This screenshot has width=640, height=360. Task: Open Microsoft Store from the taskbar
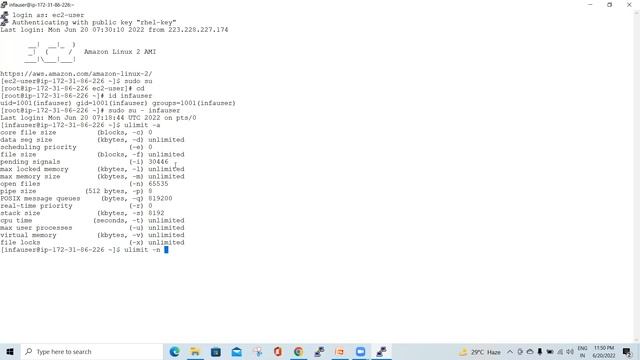pos(216,352)
